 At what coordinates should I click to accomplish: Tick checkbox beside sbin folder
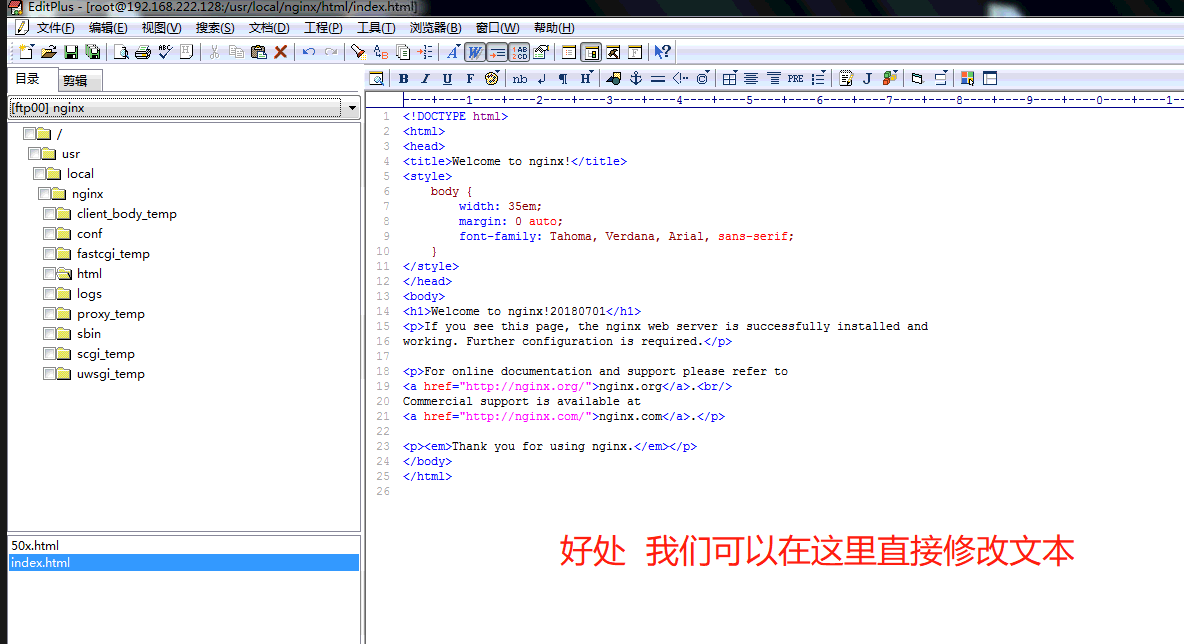pos(50,334)
